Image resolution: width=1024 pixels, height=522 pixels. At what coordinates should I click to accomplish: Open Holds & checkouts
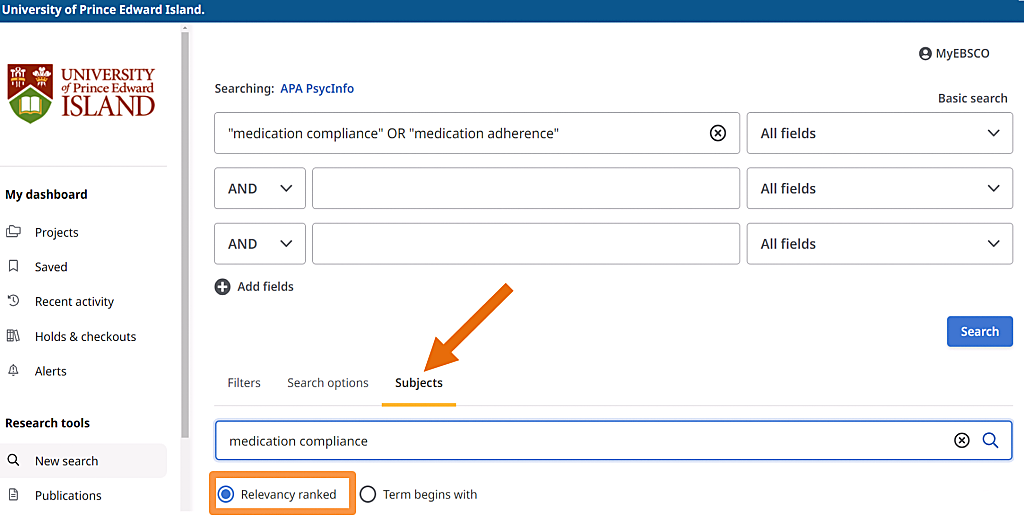[x=85, y=337]
